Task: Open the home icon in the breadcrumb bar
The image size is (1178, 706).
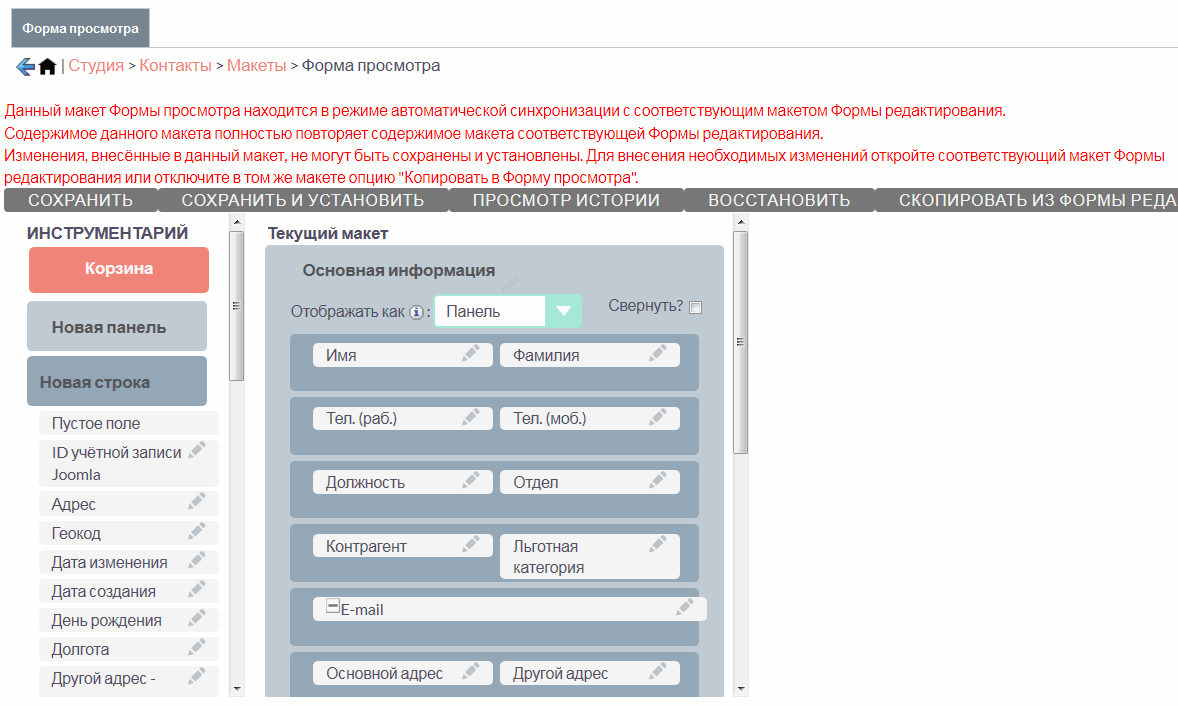Action: [x=46, y=66]
